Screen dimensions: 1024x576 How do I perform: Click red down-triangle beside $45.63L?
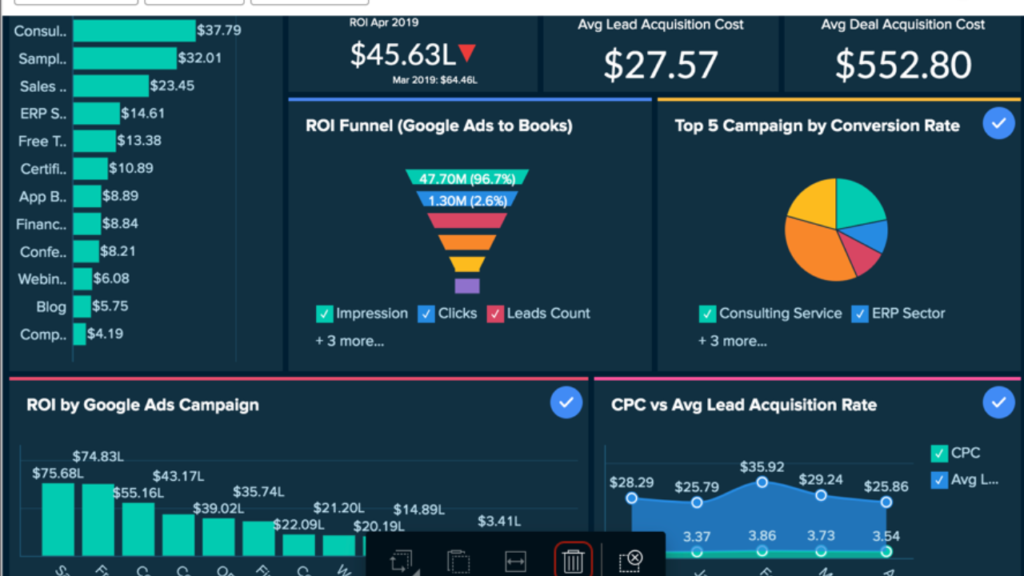[467, 53]
